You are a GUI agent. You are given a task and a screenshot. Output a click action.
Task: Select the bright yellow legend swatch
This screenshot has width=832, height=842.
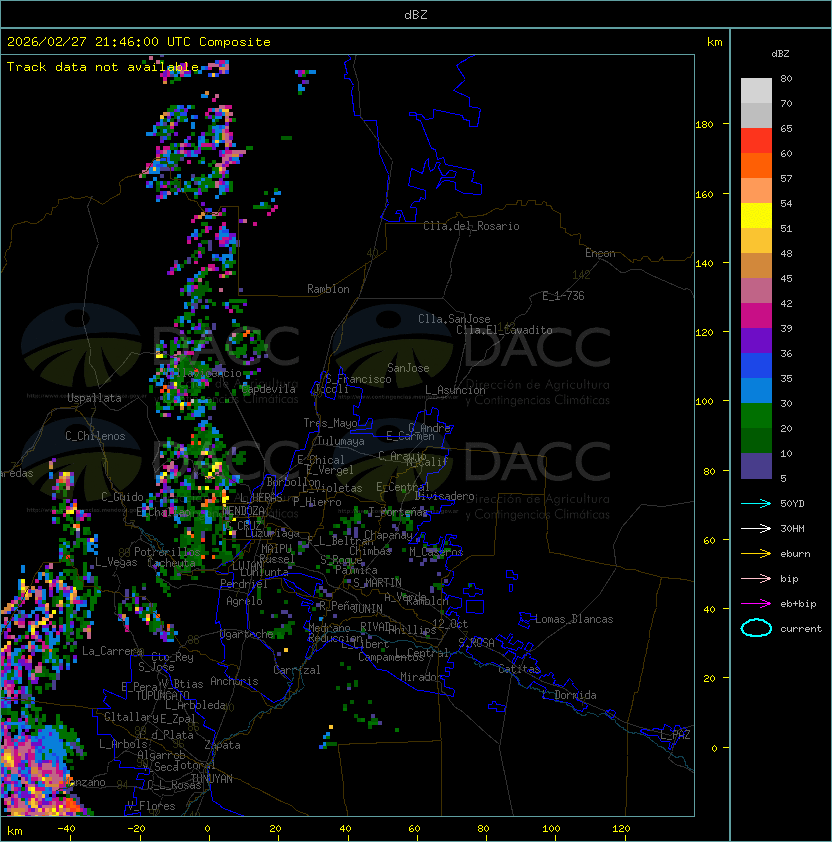(x=756, y=216)
